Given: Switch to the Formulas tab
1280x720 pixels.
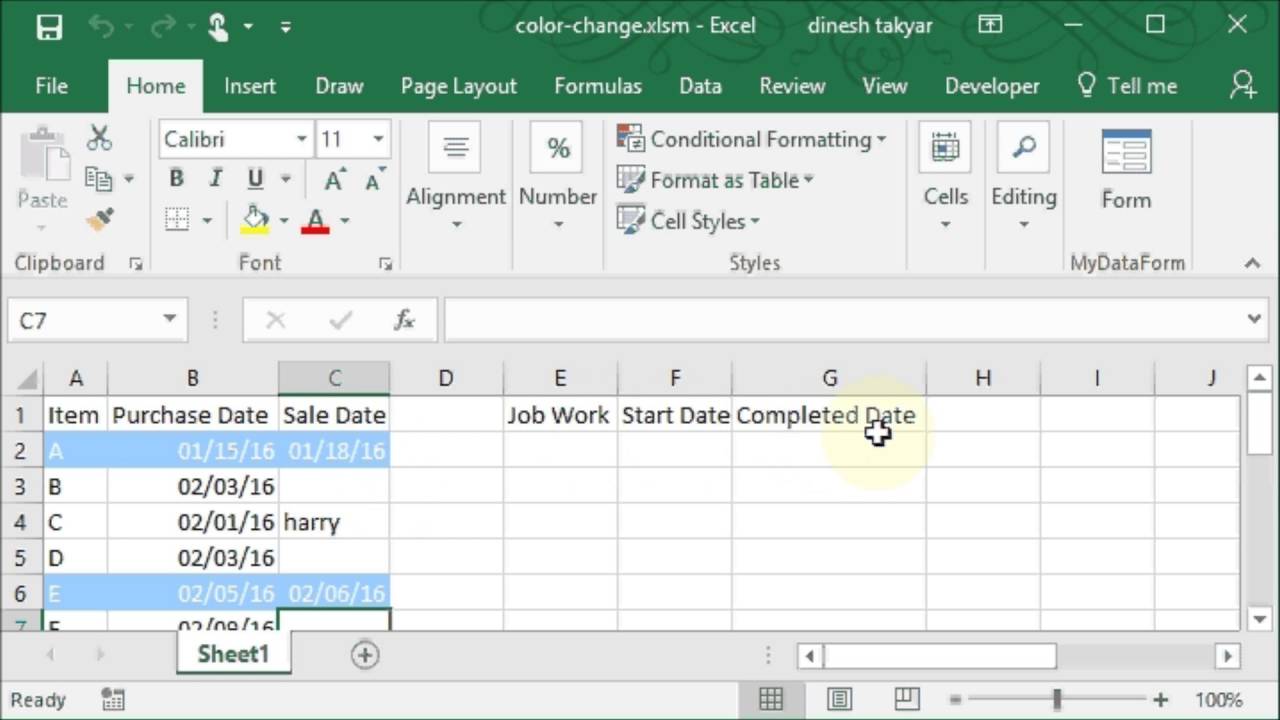Looking at the screenshot, I should pyautogui.click(x=598, y=86).
